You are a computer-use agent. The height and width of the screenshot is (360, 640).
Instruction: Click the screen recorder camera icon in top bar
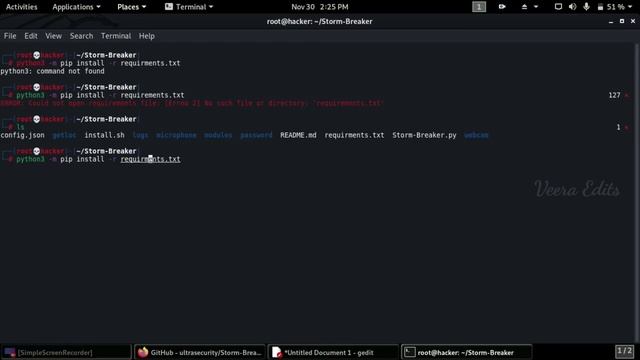point(502,7)
